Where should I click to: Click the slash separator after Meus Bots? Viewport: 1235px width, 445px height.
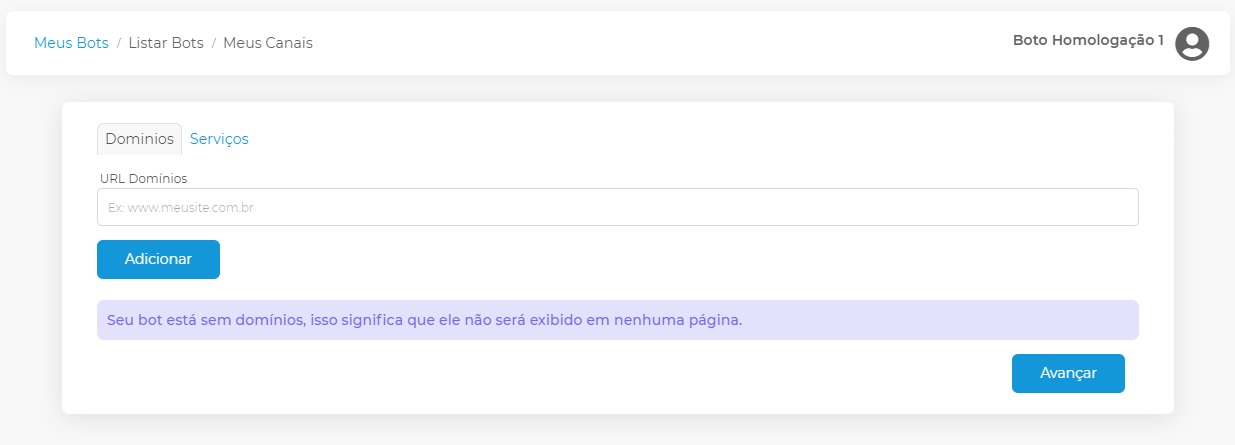pyautogui.click(x=119, y=43)
